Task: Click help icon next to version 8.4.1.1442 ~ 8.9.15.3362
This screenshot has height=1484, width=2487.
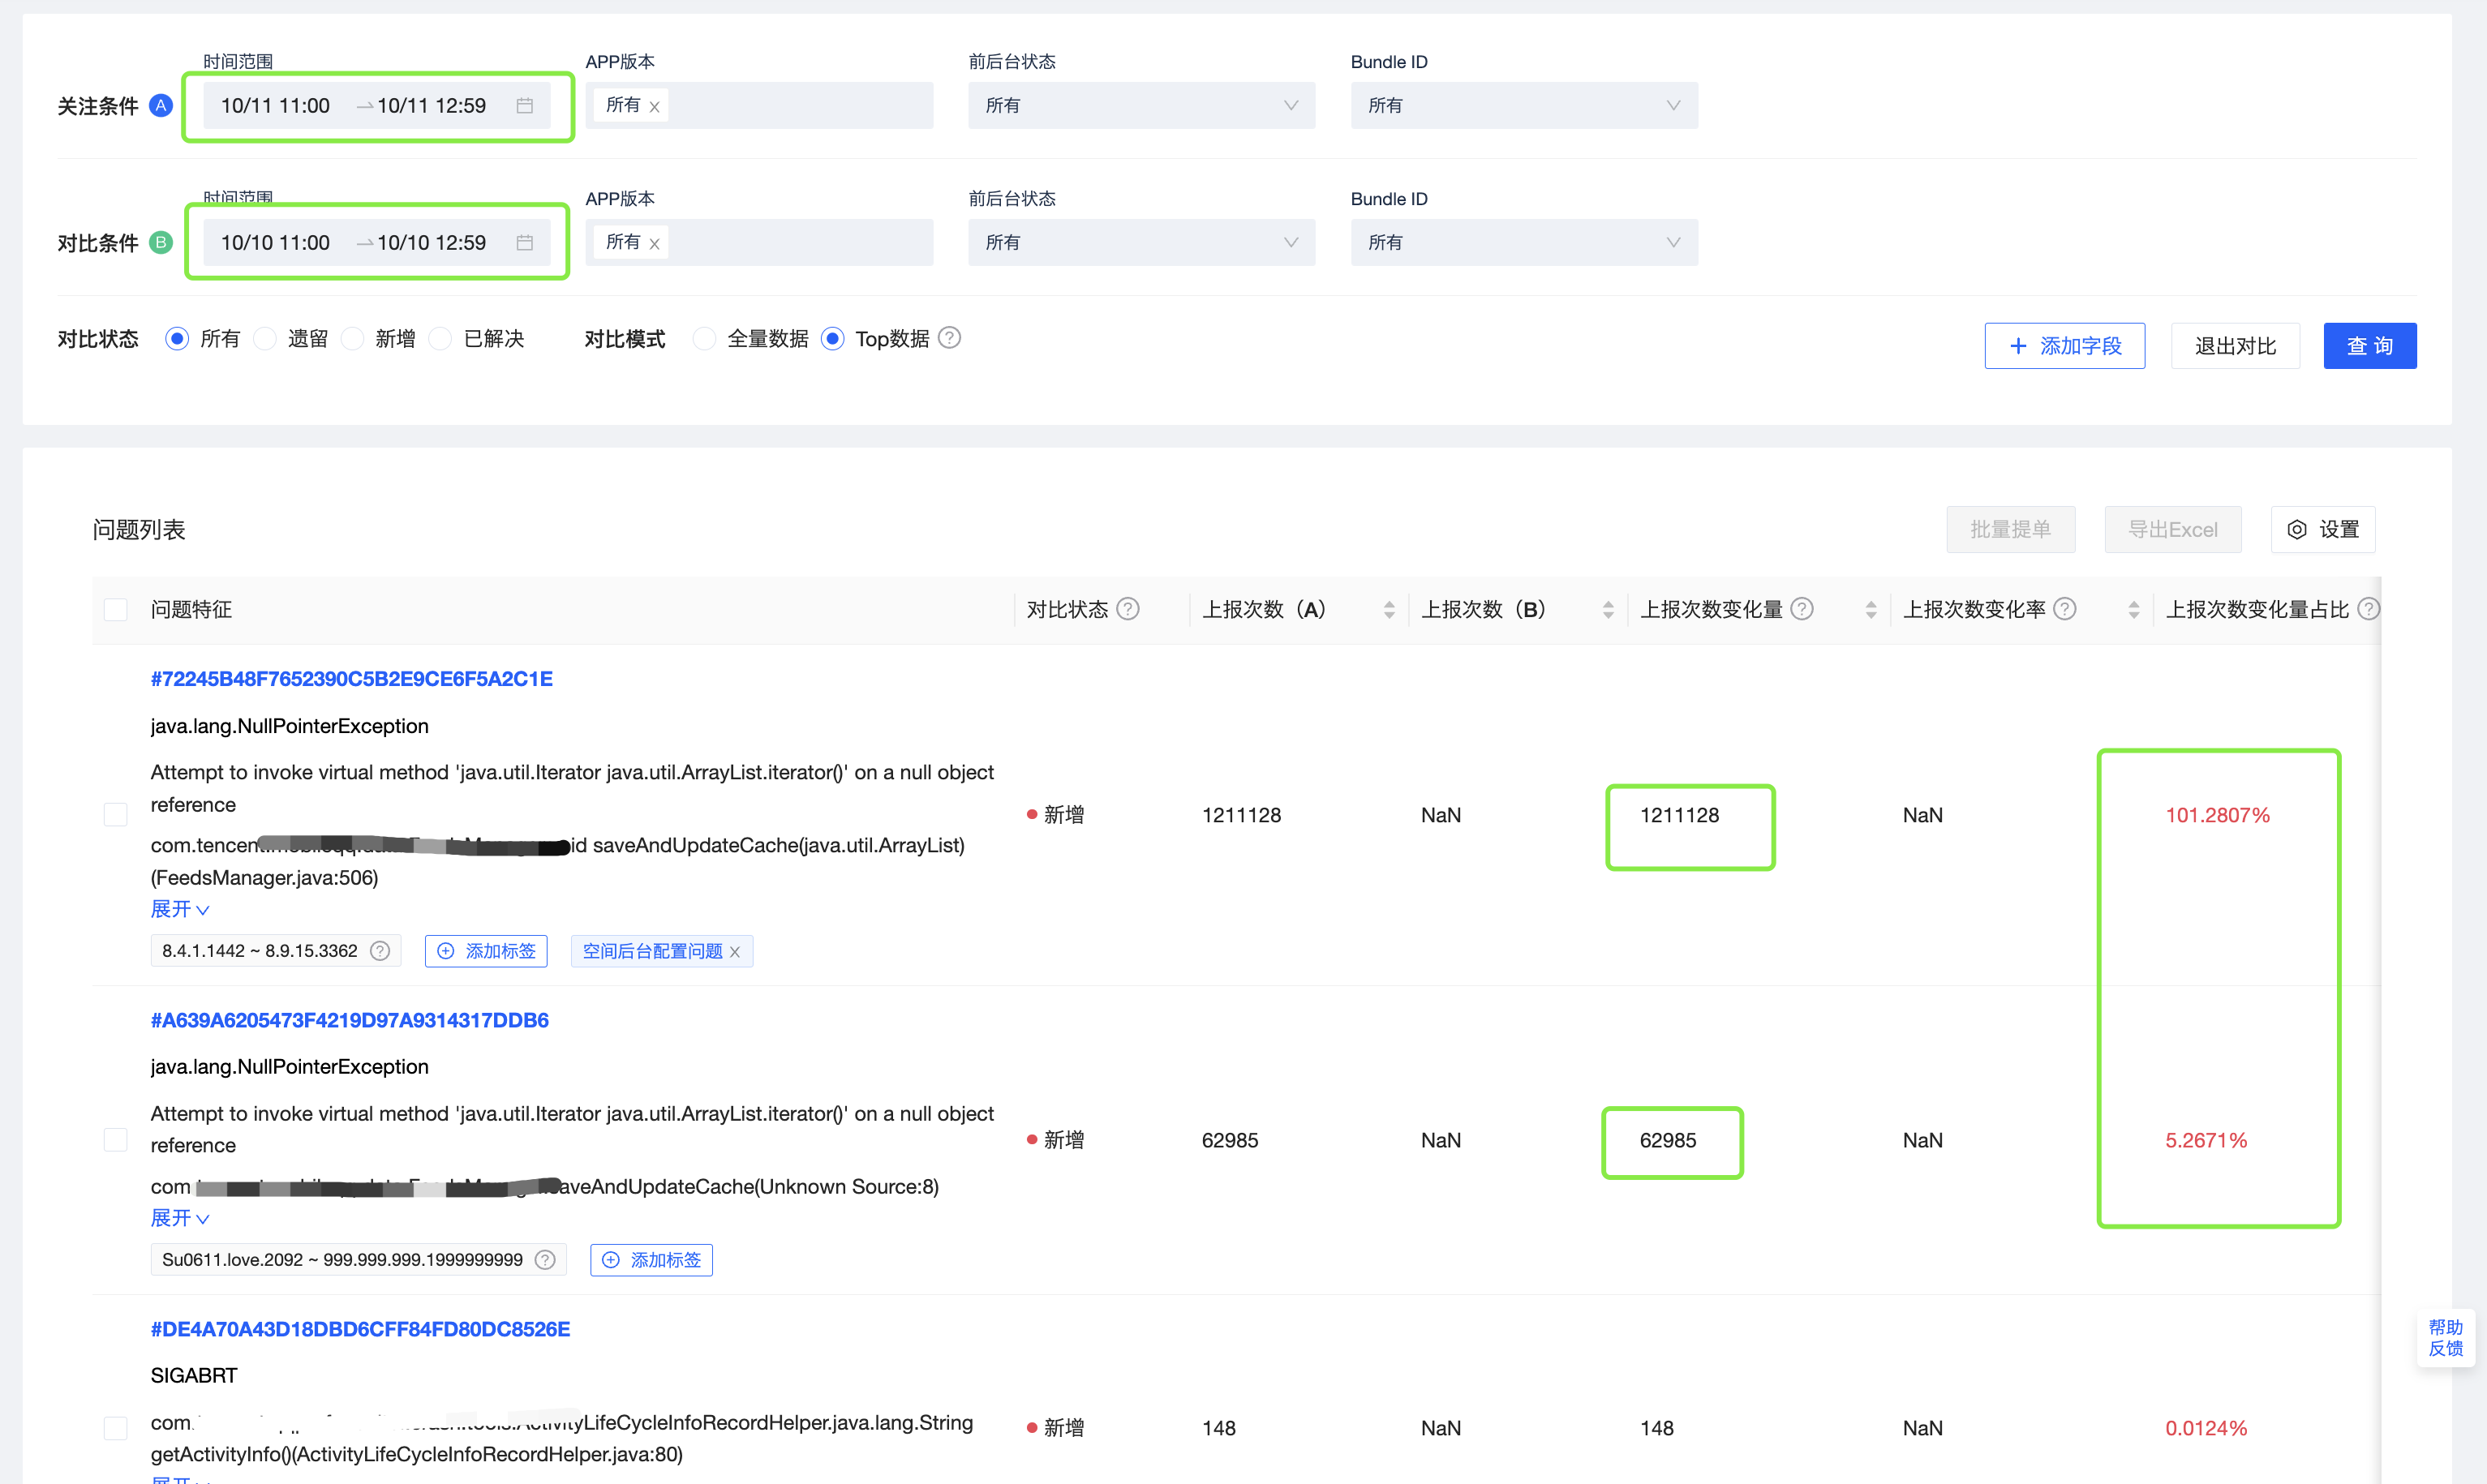Action: [380, 951]
